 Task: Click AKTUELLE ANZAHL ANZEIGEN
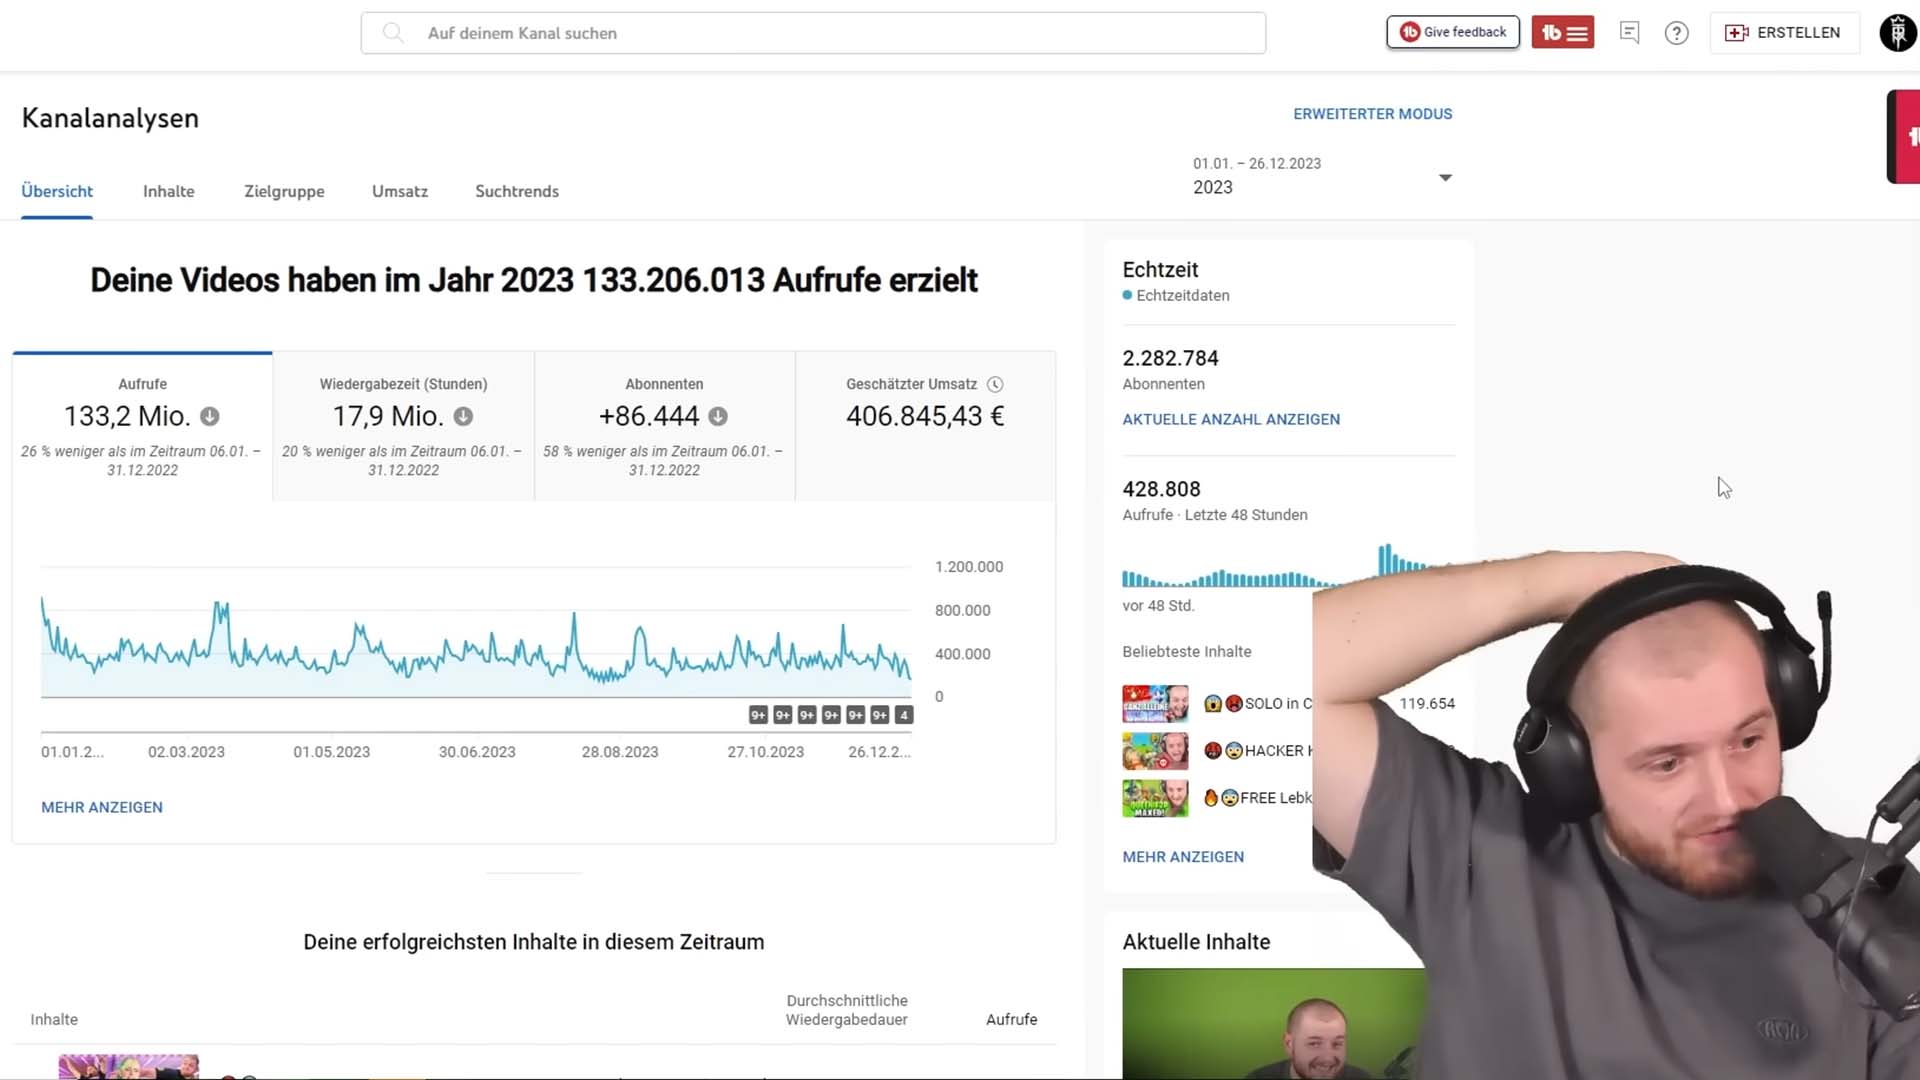tap(1231, 419)
